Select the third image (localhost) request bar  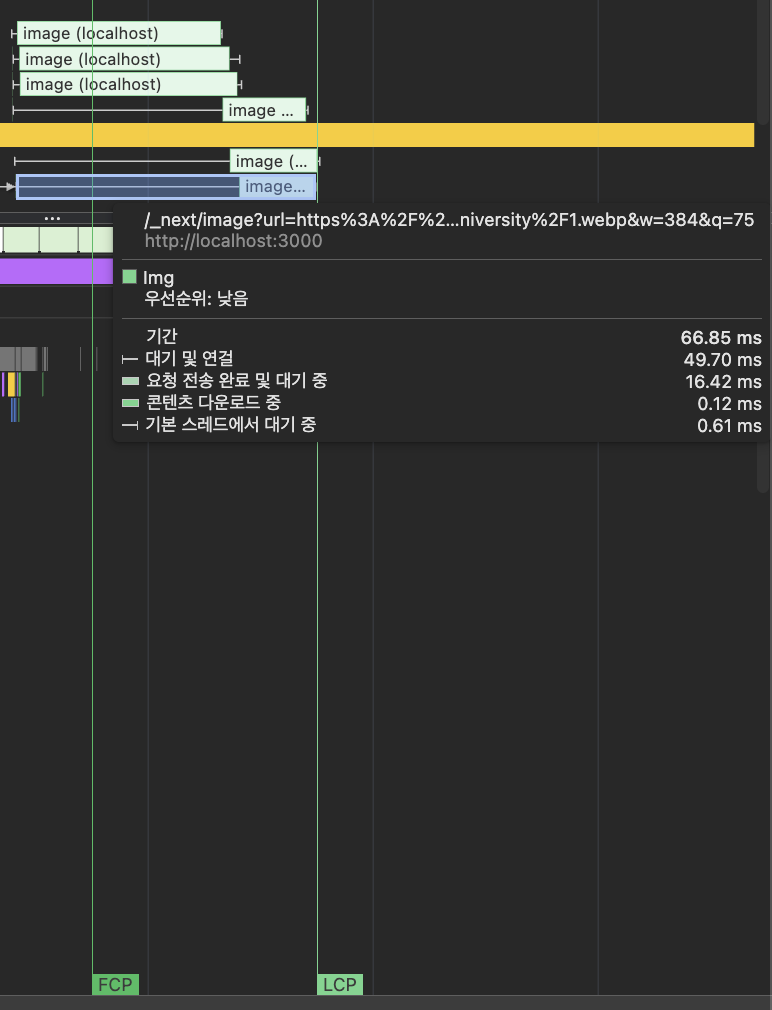[x=128, y=85]
